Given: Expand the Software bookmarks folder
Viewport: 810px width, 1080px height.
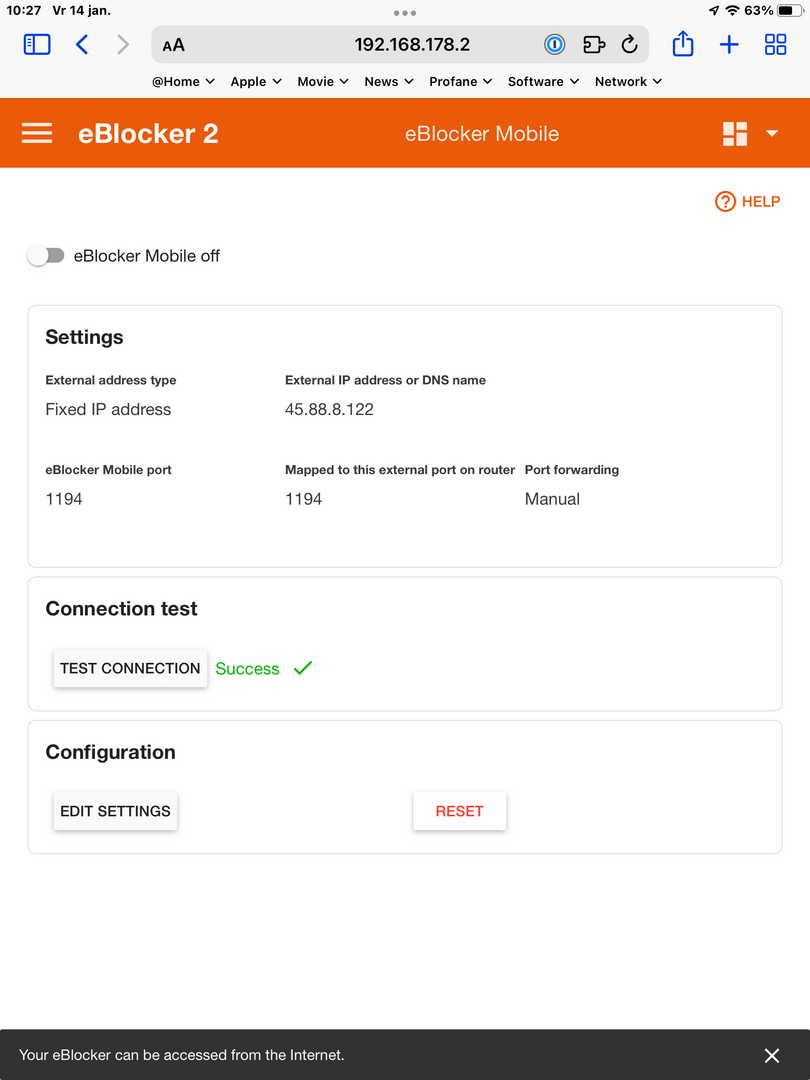Looking at the screenshot, I should coord(543,81).
